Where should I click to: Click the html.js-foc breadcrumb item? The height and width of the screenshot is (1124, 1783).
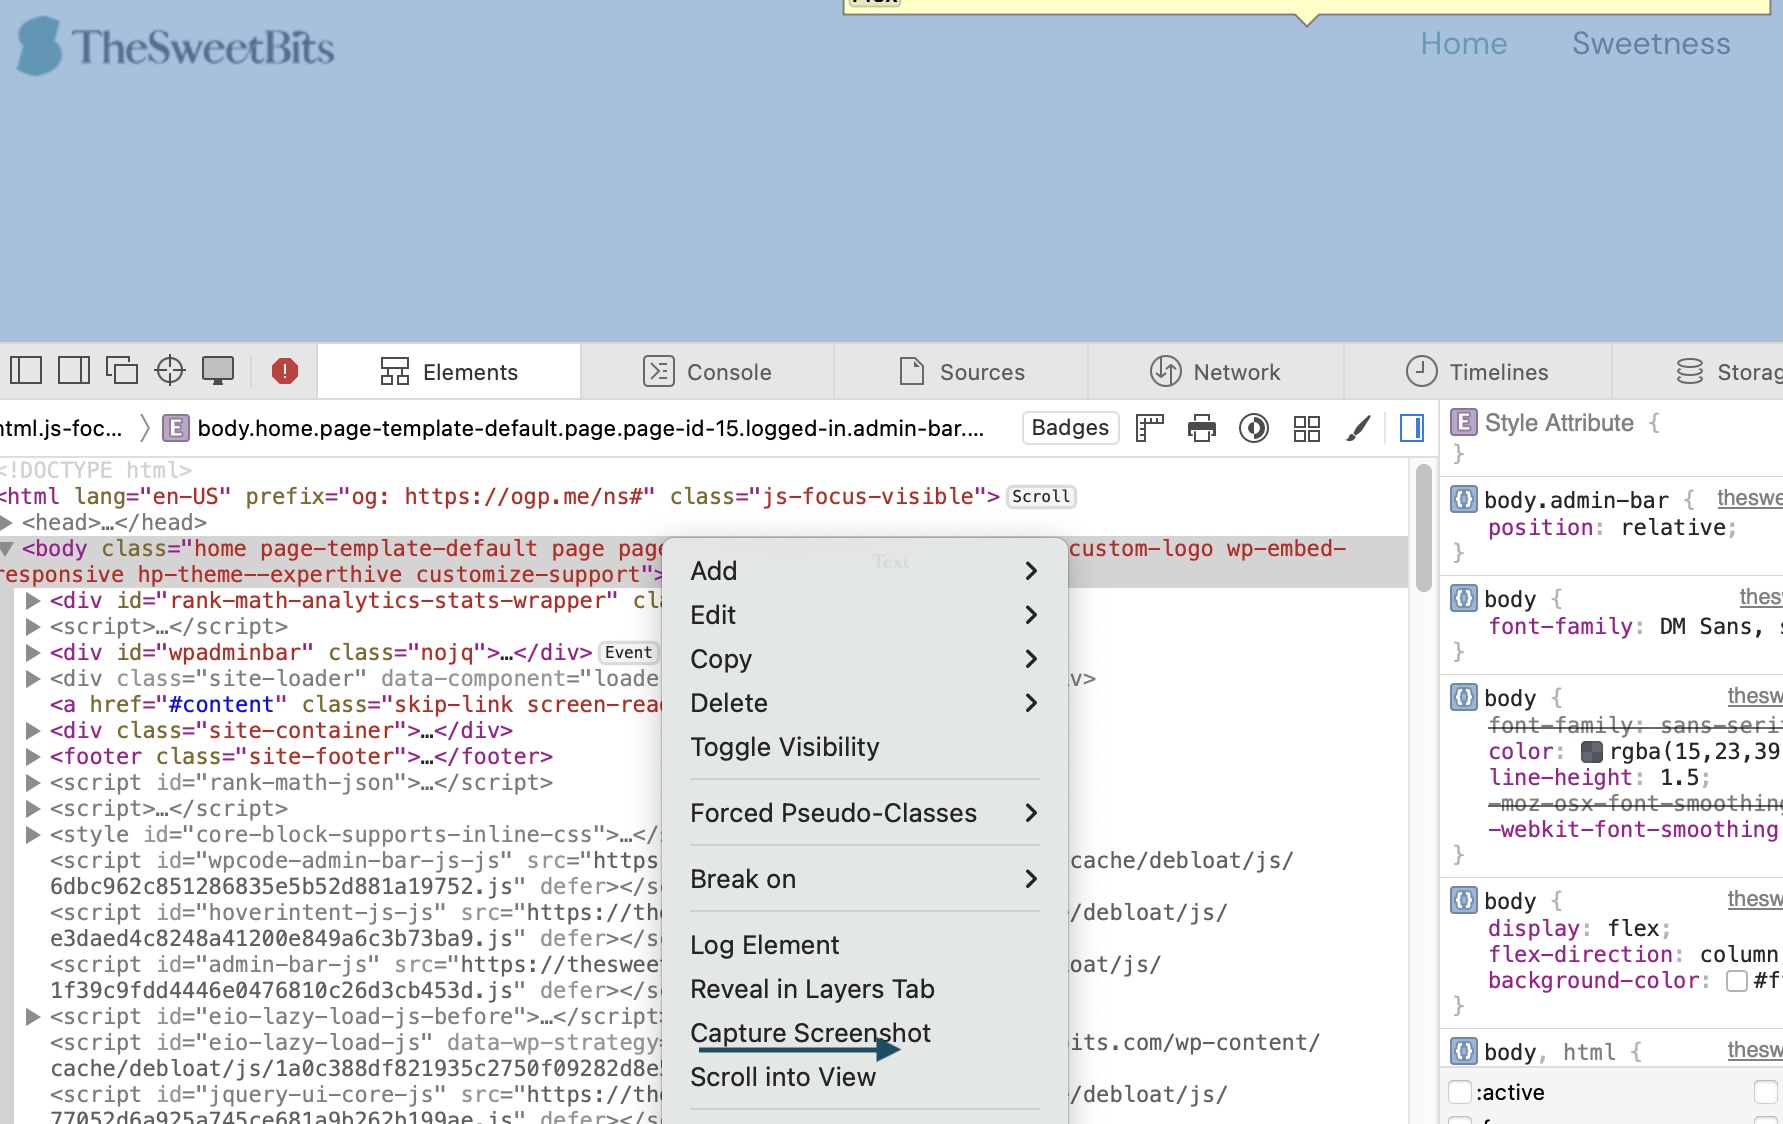click(62, 428)
